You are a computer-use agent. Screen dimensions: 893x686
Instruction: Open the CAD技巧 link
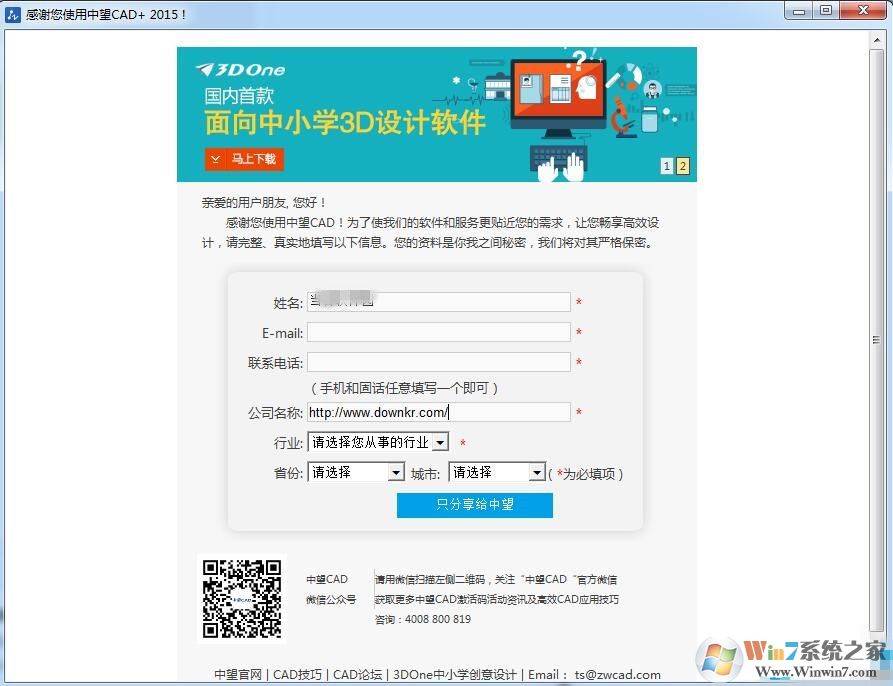[297, 674]
